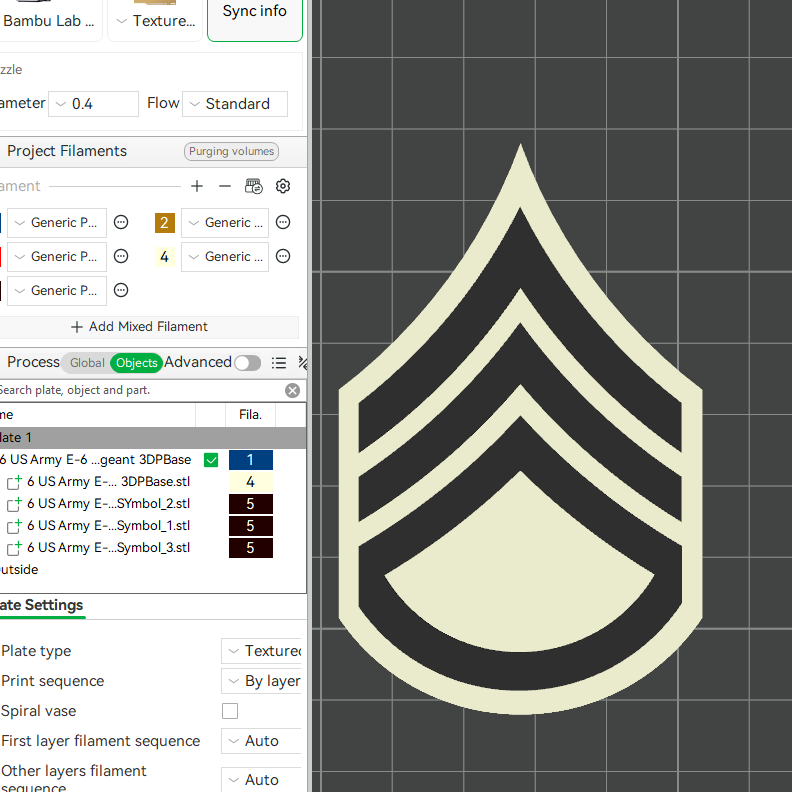Open options for filament 4 Generic
792x792 pixels.
pos(283,257)
